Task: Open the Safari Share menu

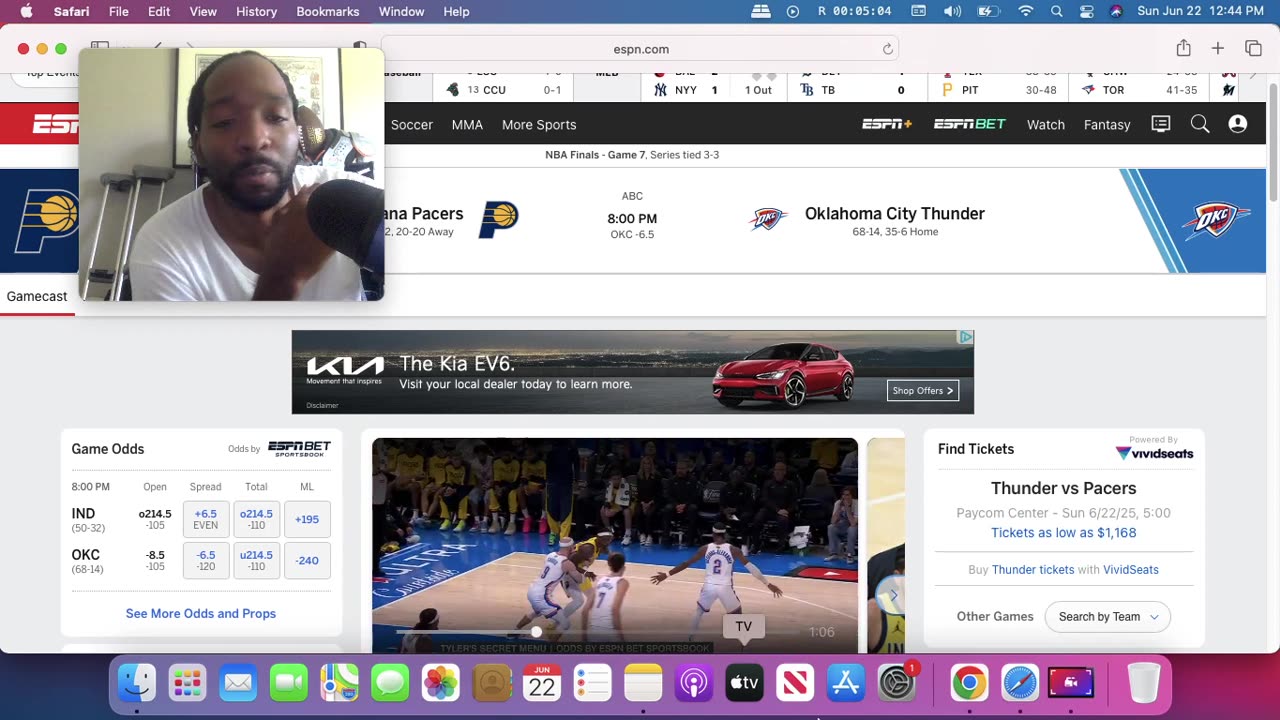Action: click(1183, 48)
